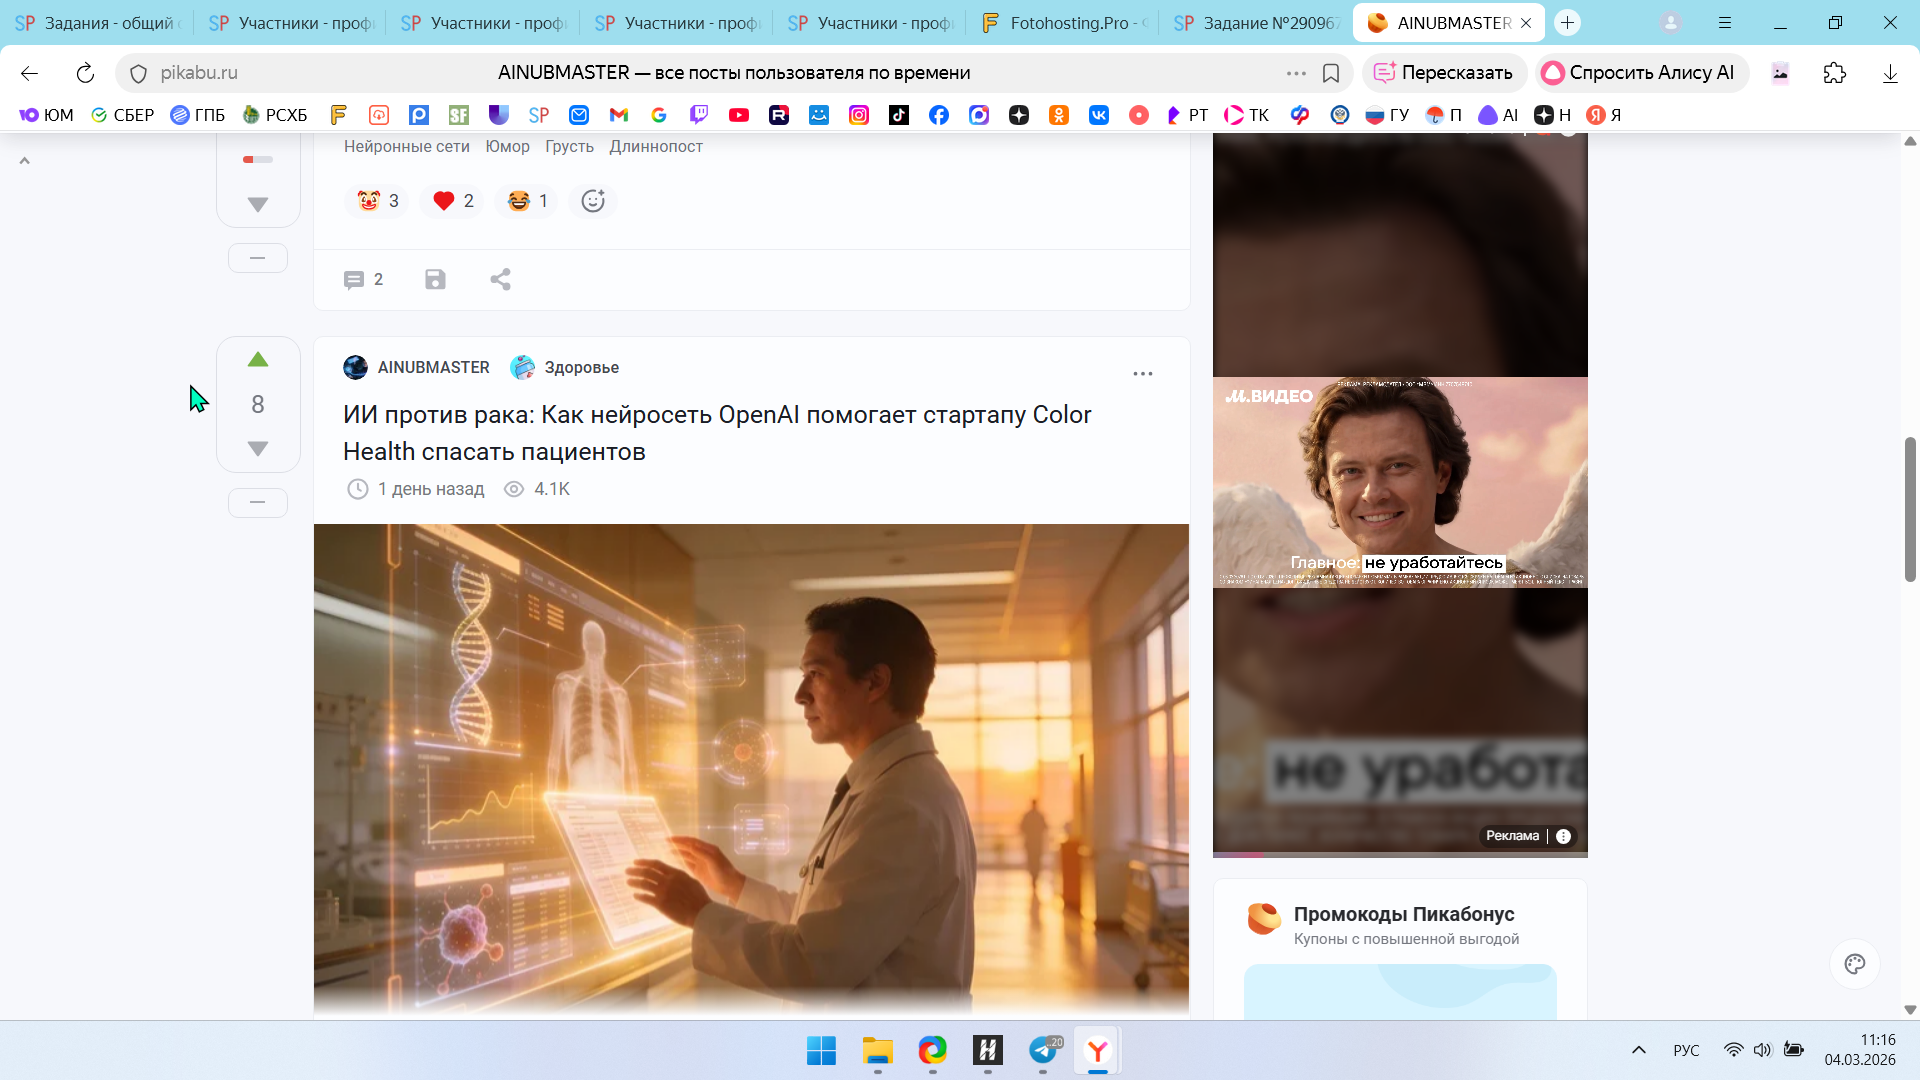The width and height of the screenshot is (1920, 1080).
Task: Toggle the laughing emoji reaction
Action: pos(527,201)
